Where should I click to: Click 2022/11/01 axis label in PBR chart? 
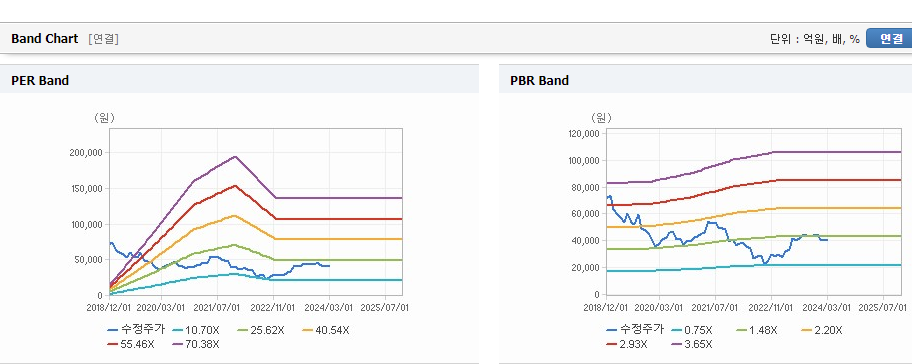772,307
